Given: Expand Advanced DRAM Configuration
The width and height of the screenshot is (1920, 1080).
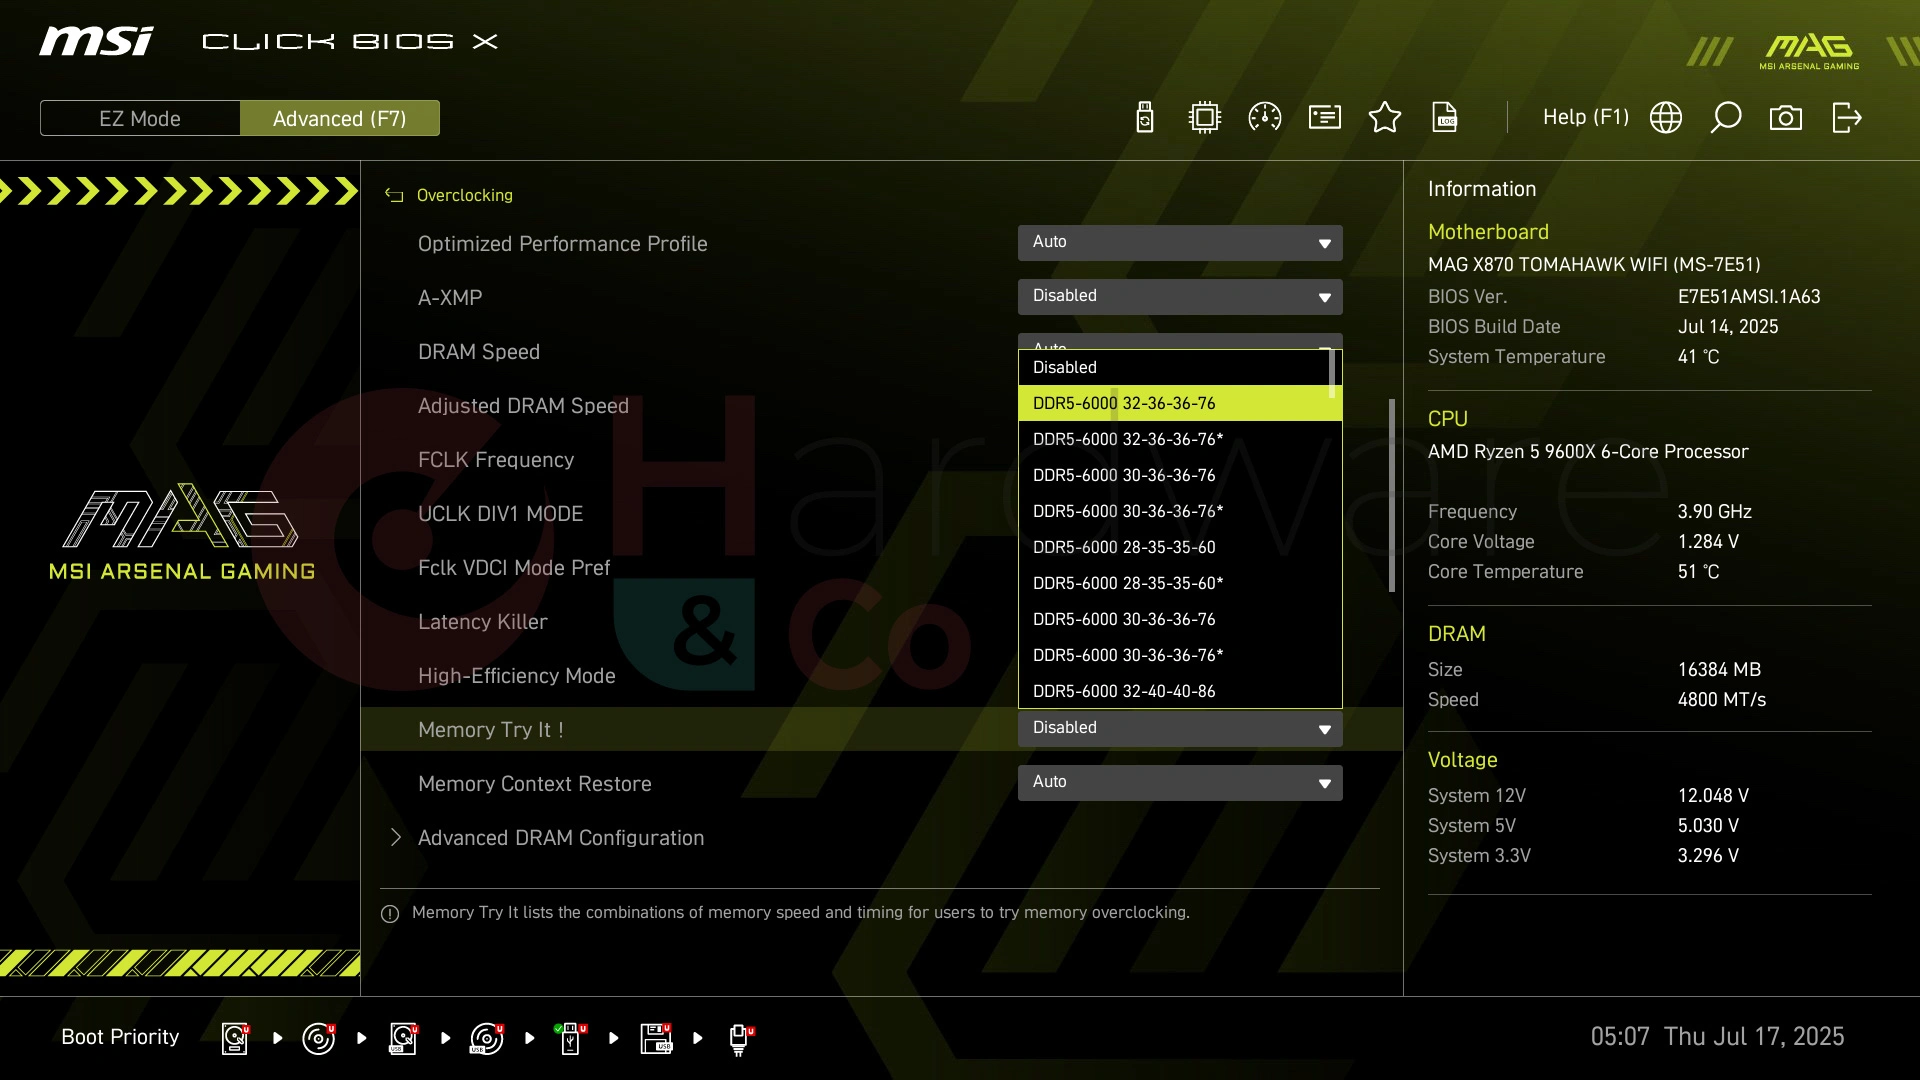Looking at the screenshot, I should pos(560,838).
